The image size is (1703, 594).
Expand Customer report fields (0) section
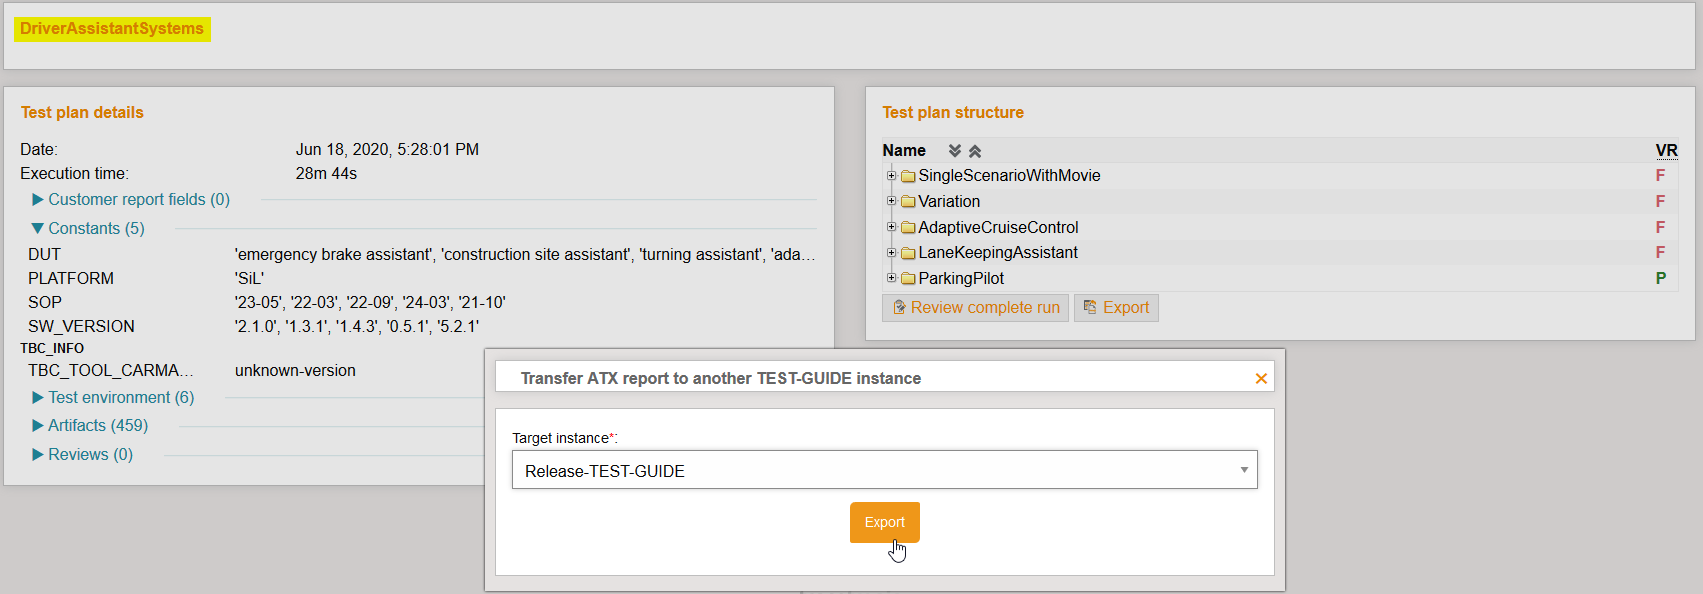pyautogui.click(x=130, y=199)
